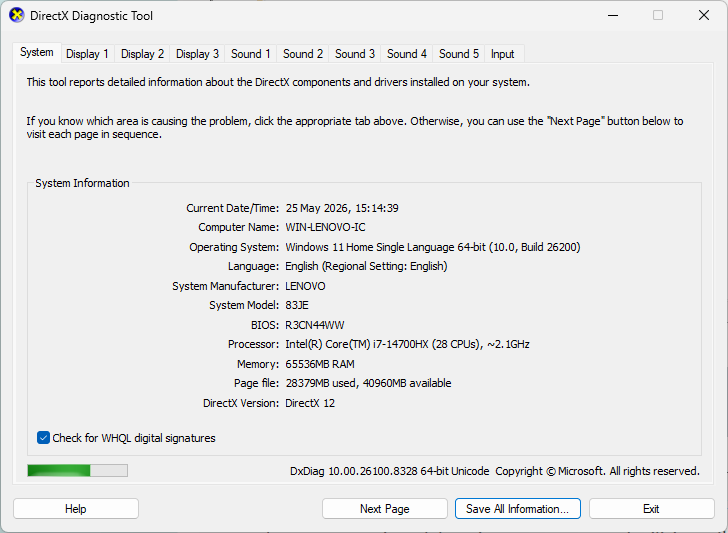Click the Processor label
The image size is (728, 533).
click(254, 344)
